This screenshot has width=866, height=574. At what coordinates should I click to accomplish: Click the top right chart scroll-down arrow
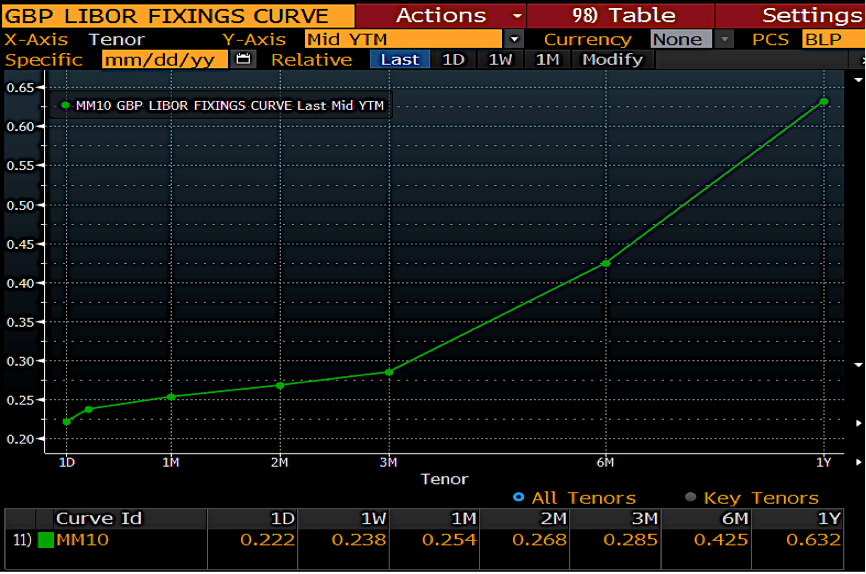[858, 80]
